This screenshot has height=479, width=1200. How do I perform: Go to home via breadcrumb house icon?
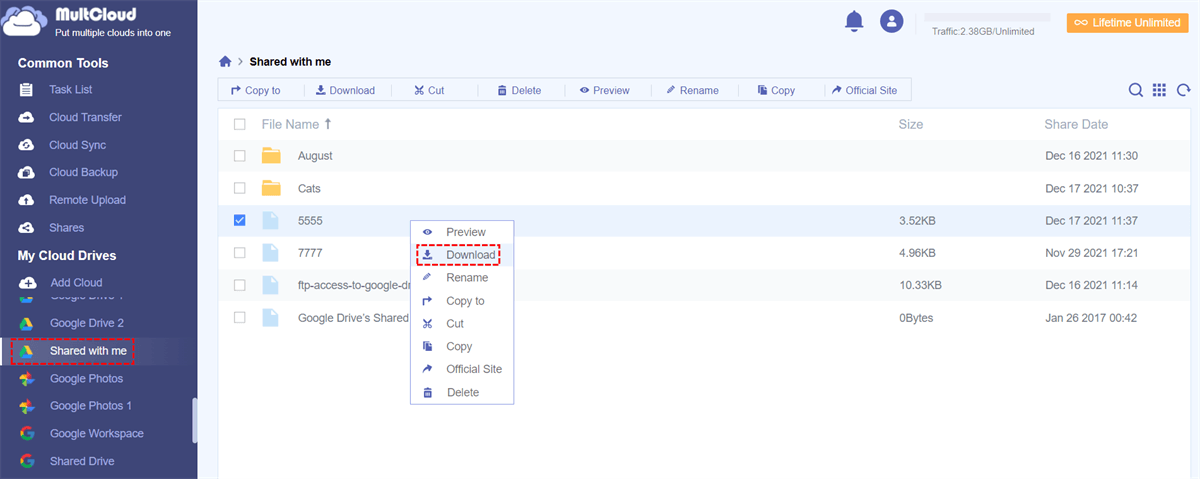click(x=226, y=62)
